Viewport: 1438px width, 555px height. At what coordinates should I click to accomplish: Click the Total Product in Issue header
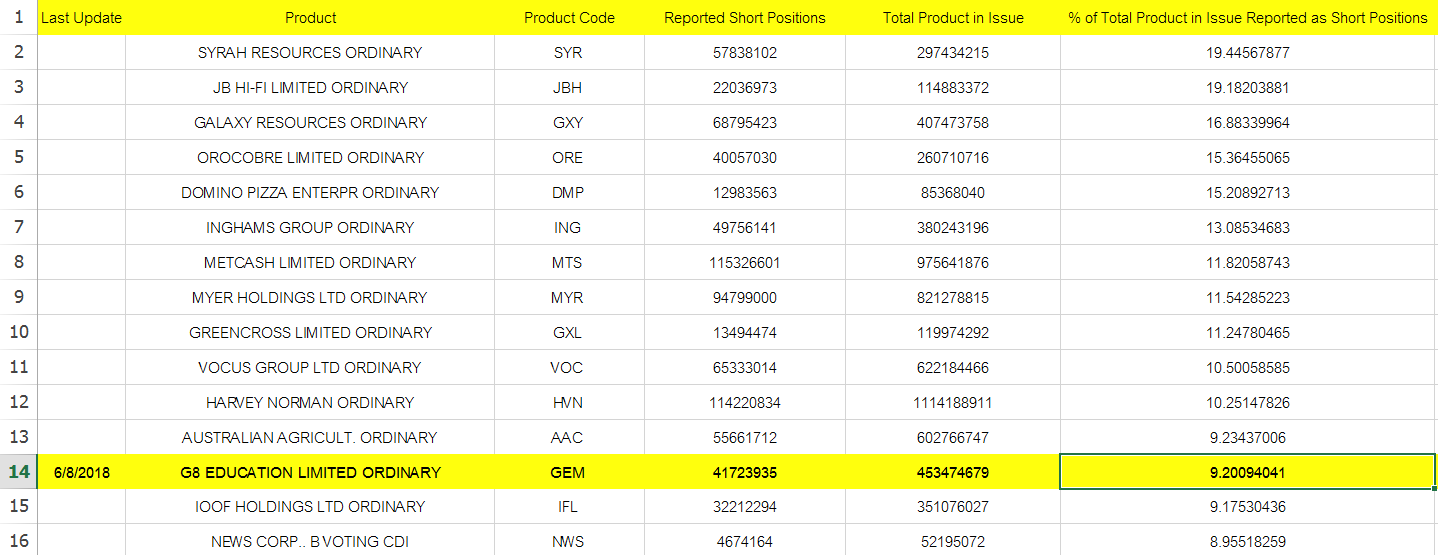[x=953, y=17]
